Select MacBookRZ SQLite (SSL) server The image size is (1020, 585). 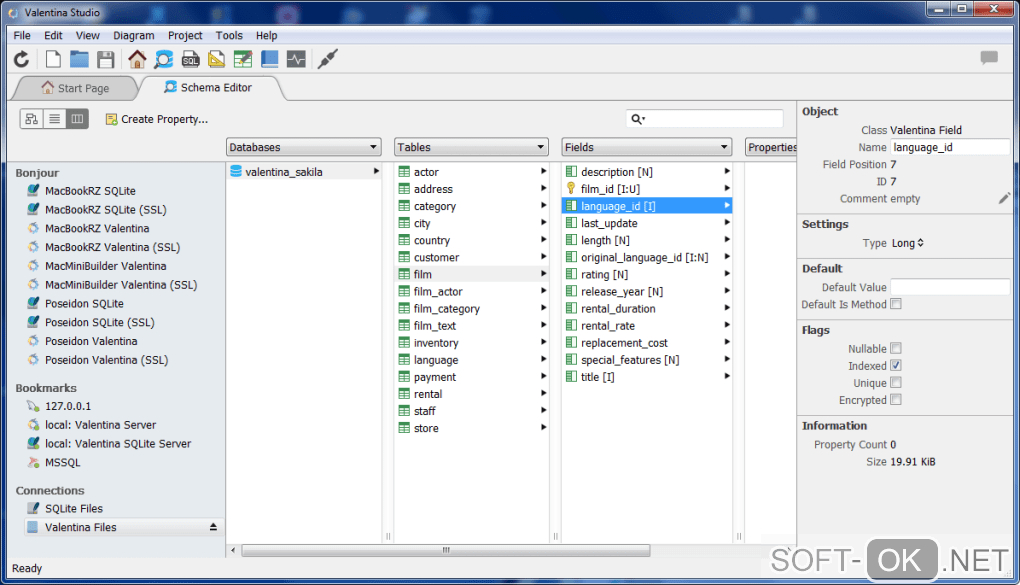pyautogui.click(x=105, y=210)
